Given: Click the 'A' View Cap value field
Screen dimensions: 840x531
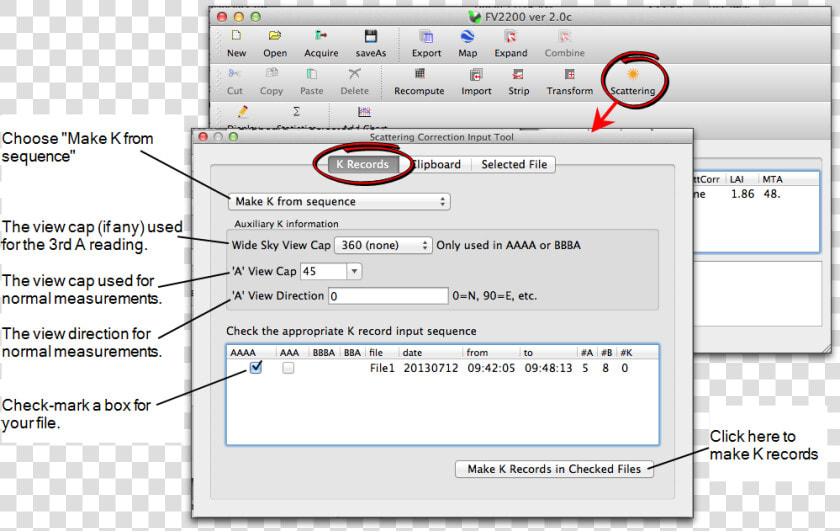Looking at the screenshot, I should coord(324,271).
